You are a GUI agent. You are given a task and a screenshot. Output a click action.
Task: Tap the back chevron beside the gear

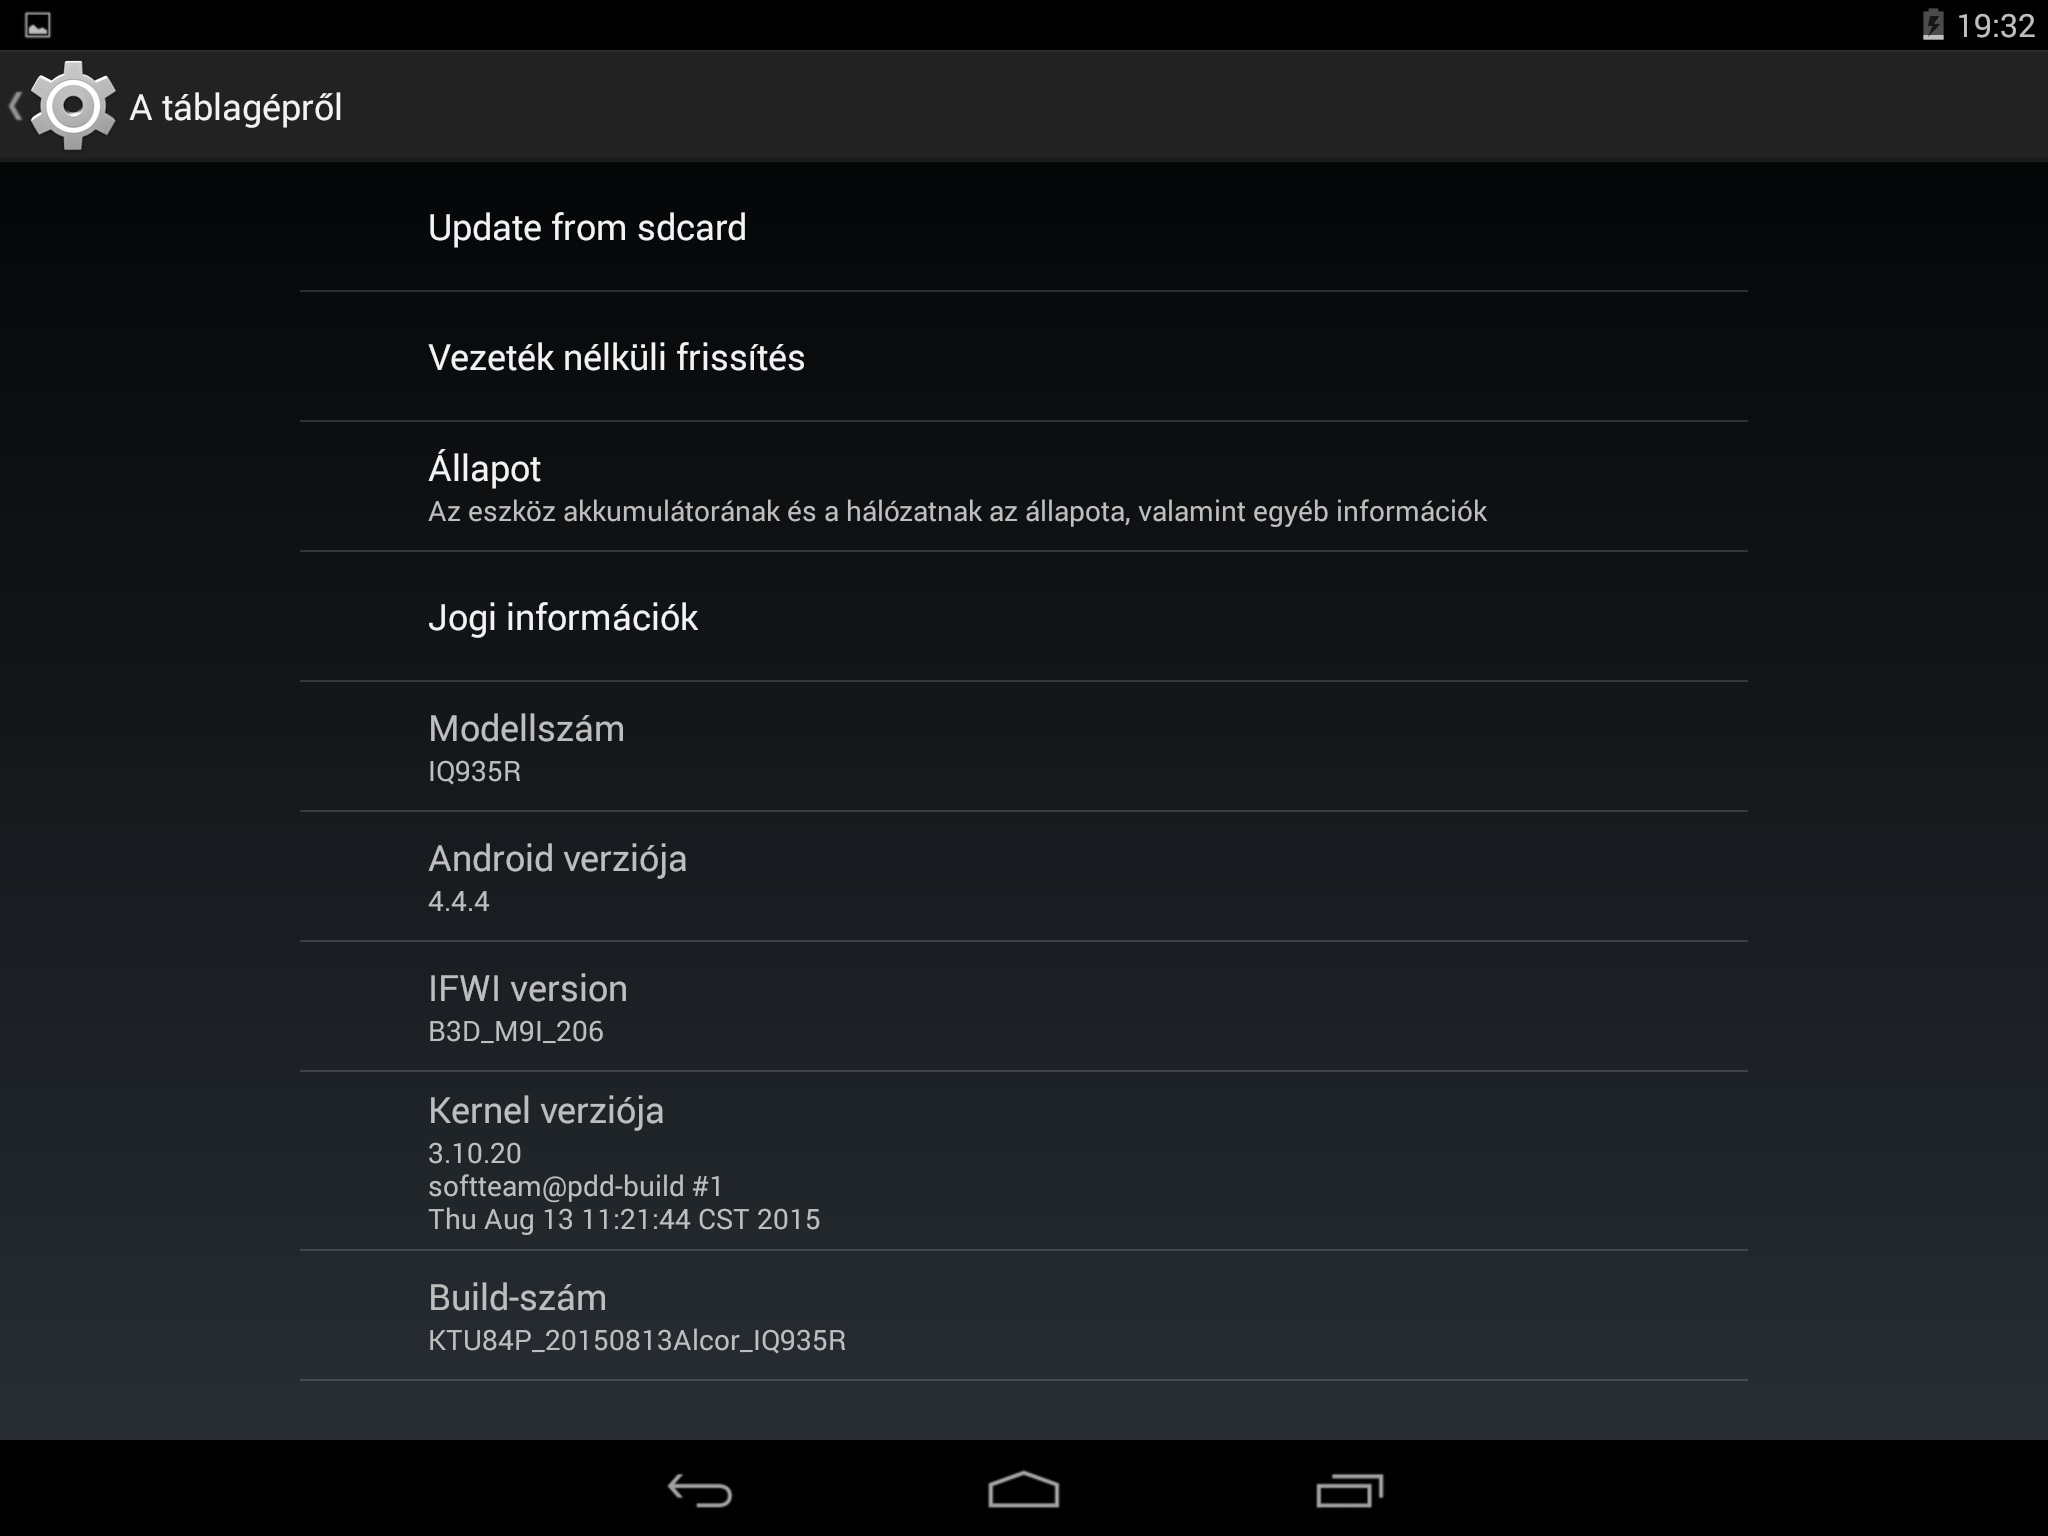15,106
